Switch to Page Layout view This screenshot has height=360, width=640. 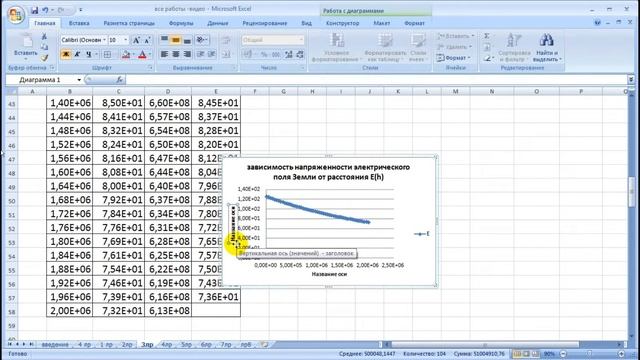[526, 354]
